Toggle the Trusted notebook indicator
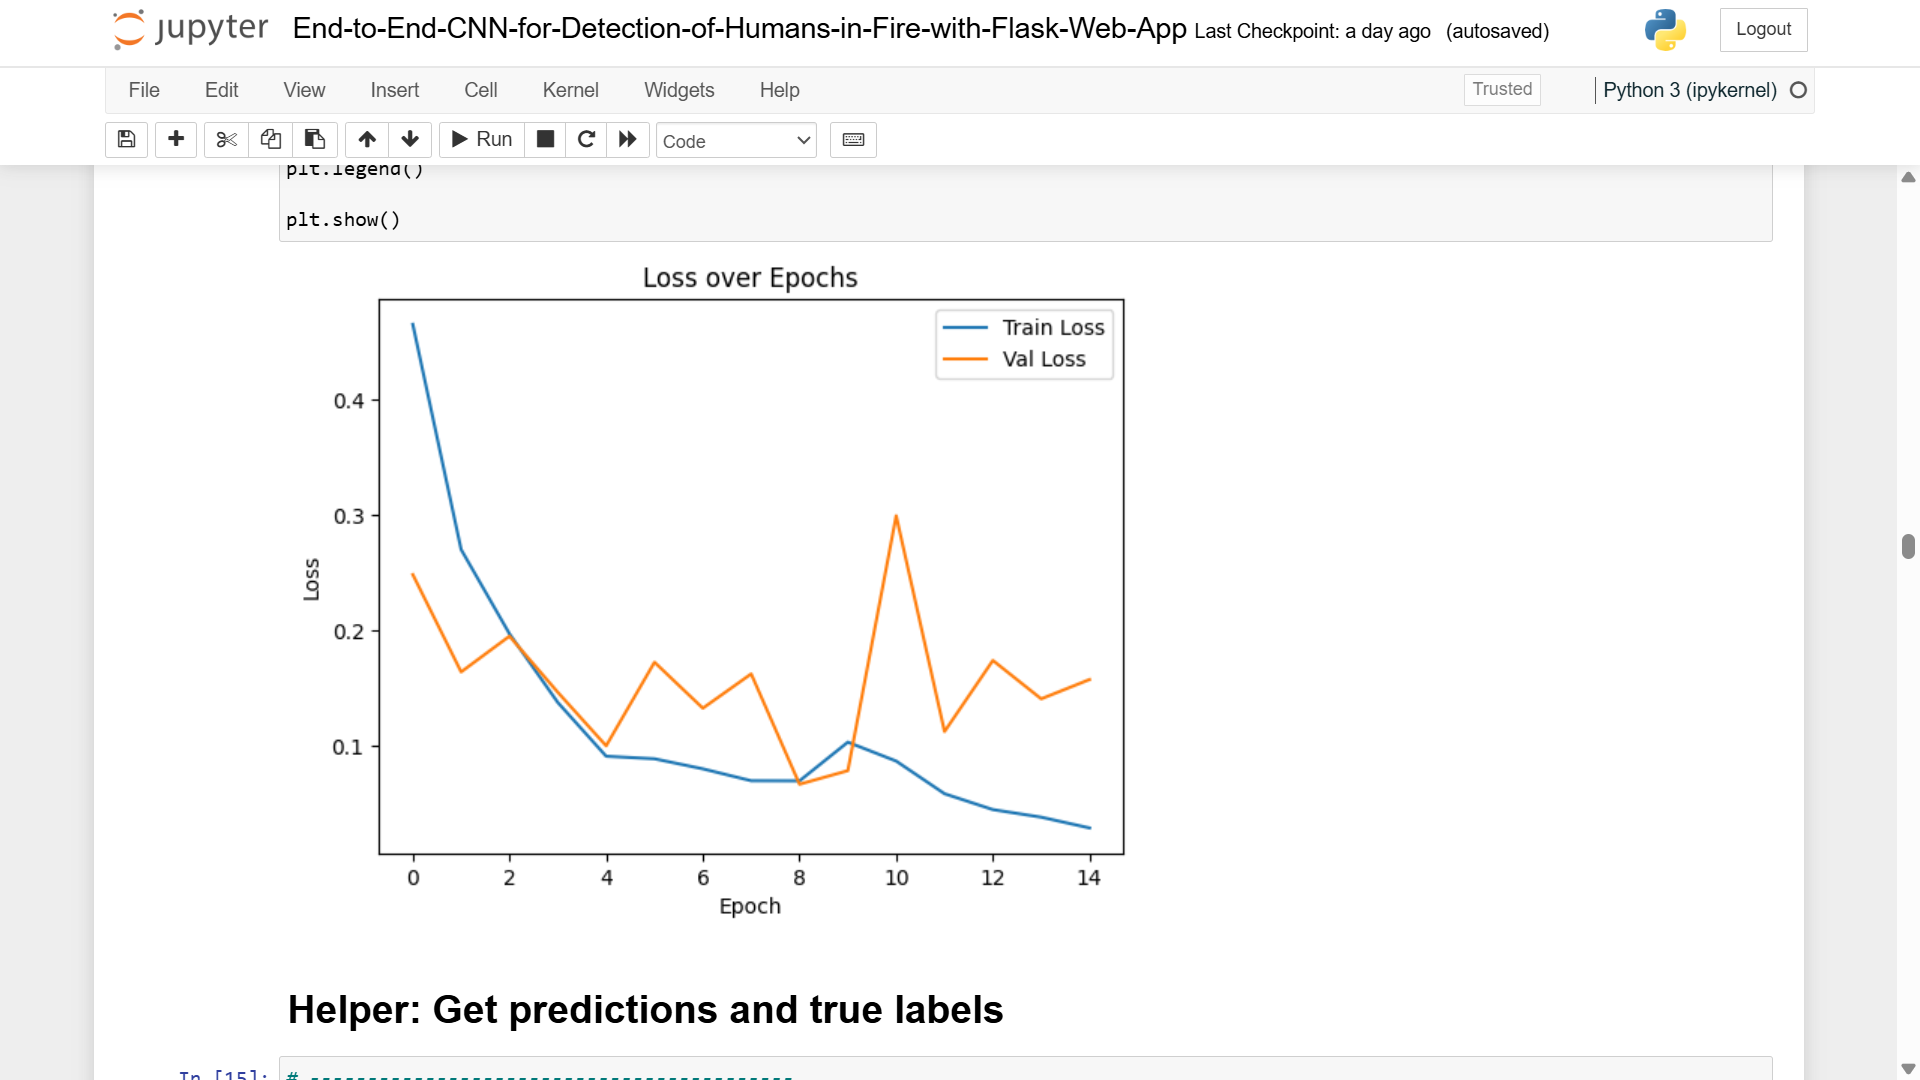This screenshot has width=1920, height=1080. pos(1502,89)
